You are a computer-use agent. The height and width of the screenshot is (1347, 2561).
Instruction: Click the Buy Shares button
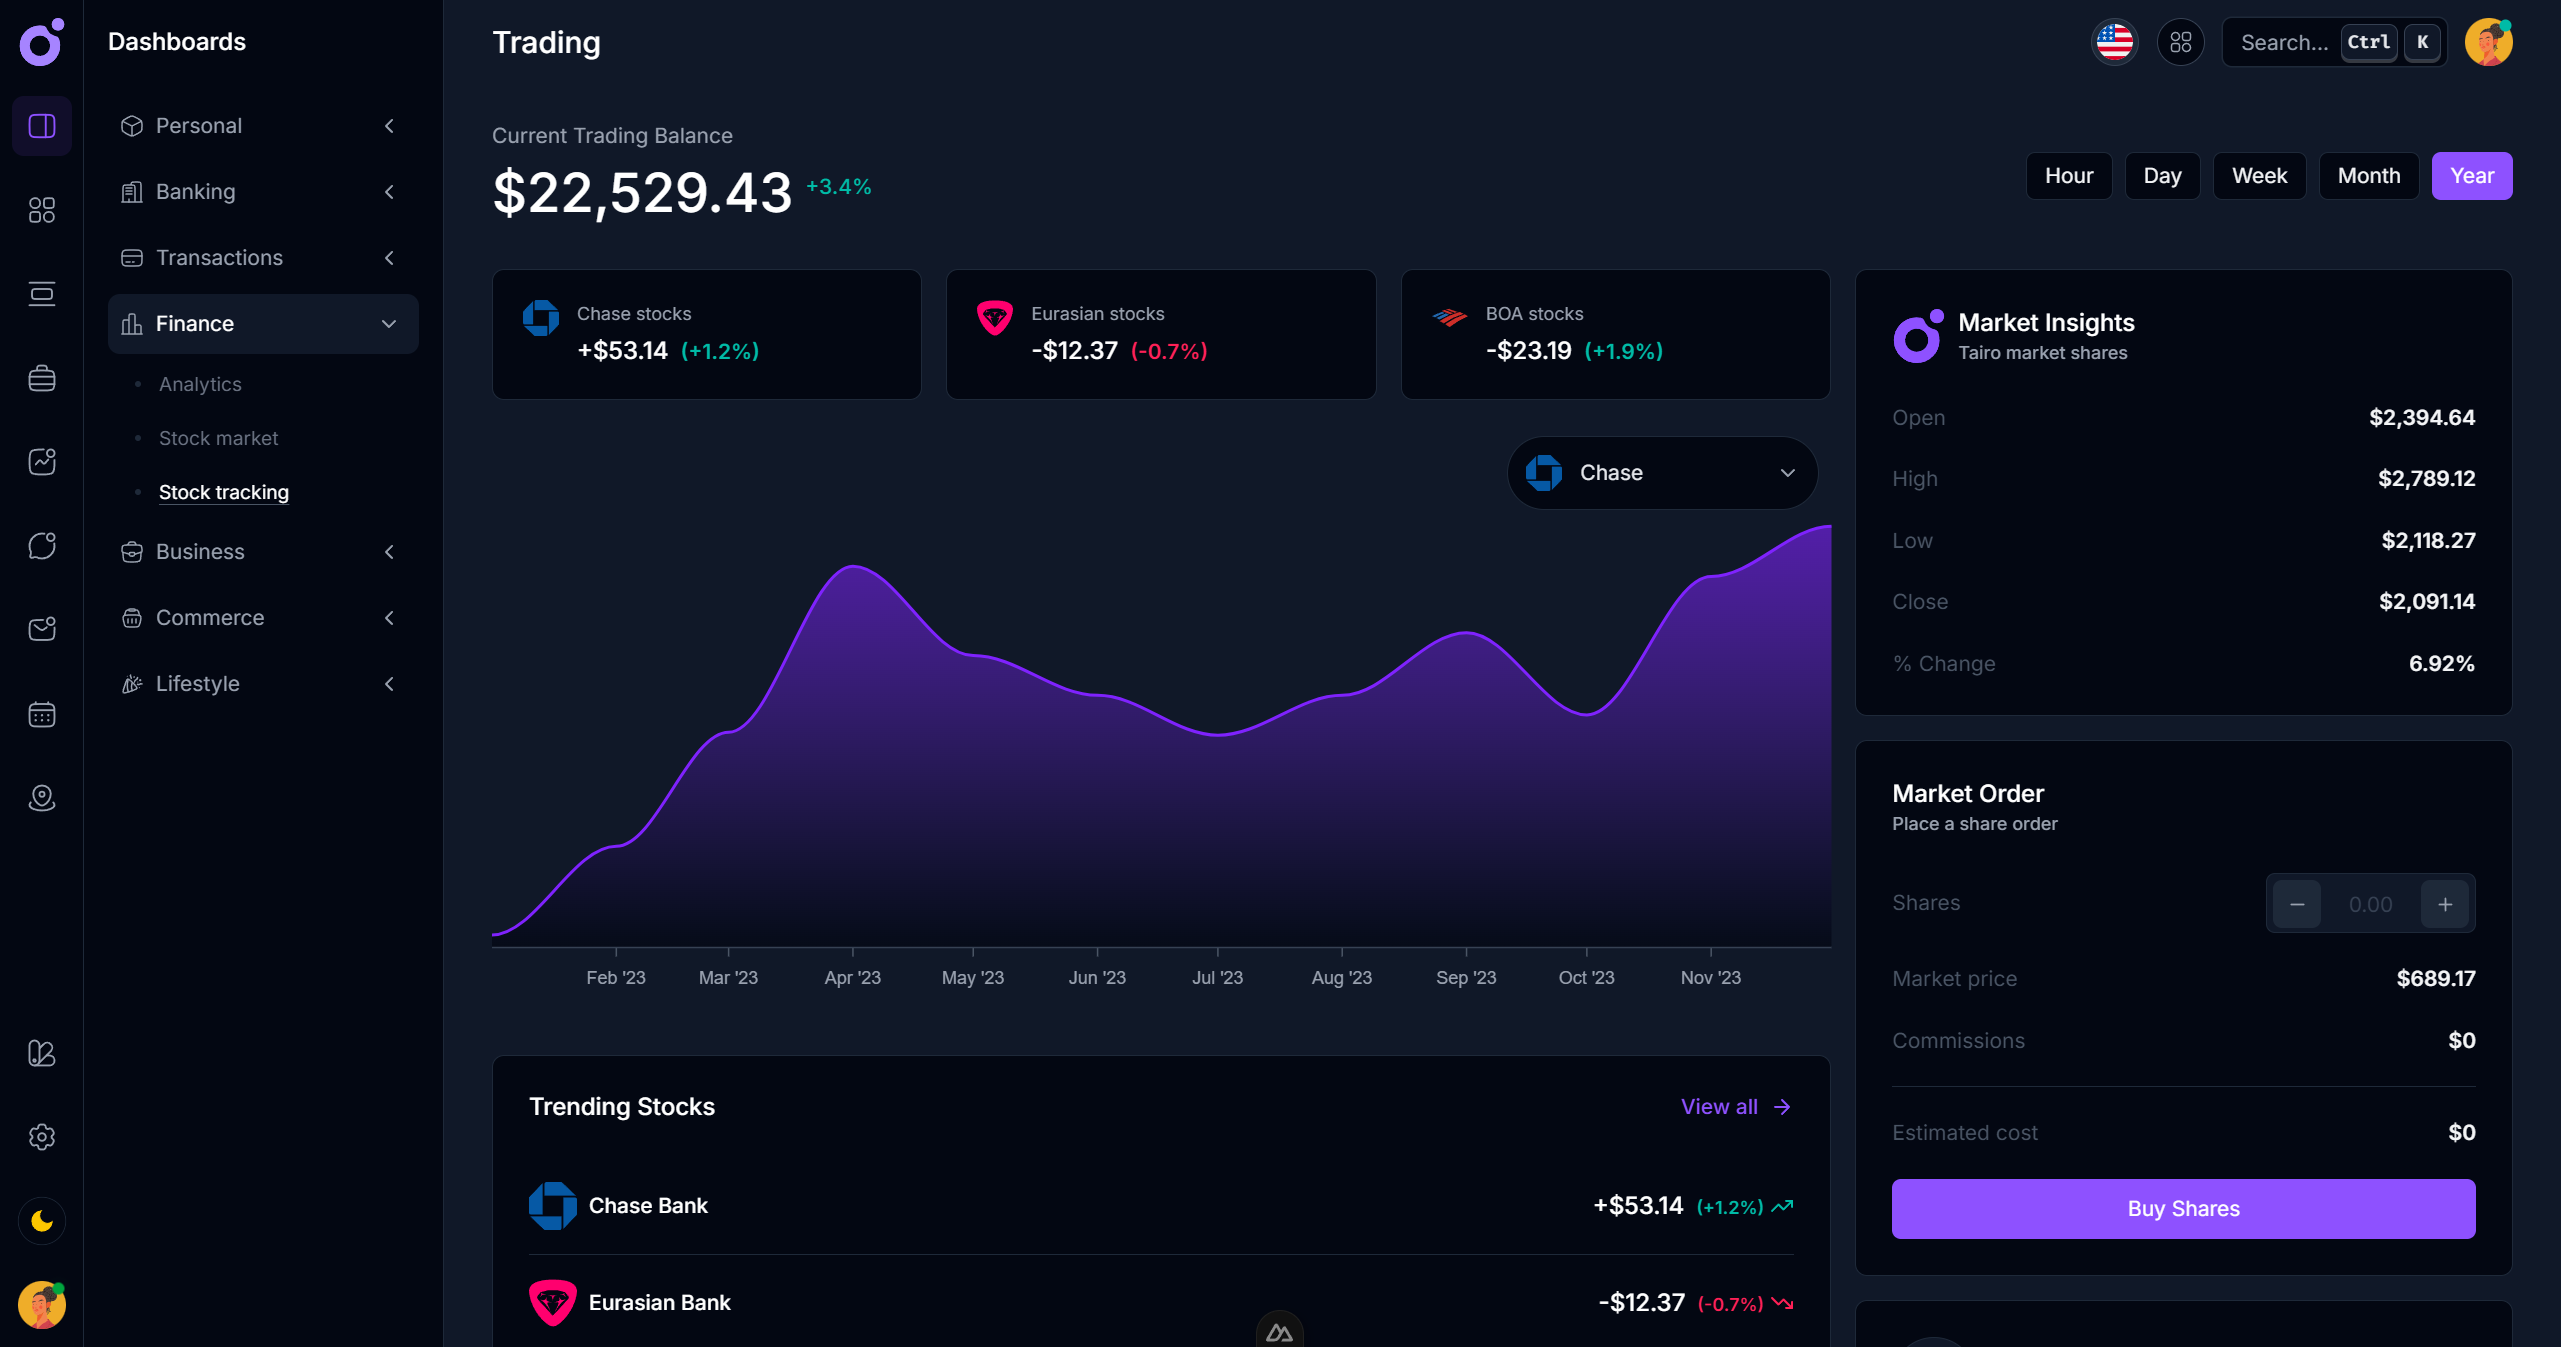pos(2182,1208)
